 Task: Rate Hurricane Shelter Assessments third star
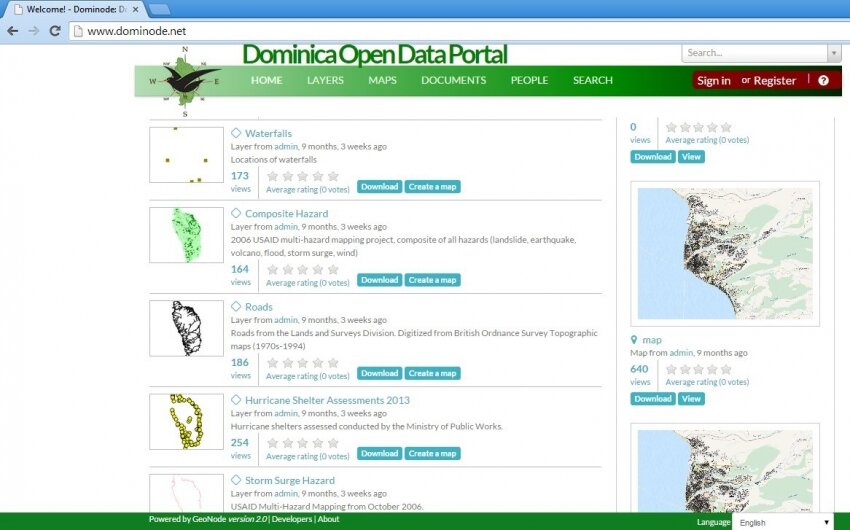click(x=303, y=443)
